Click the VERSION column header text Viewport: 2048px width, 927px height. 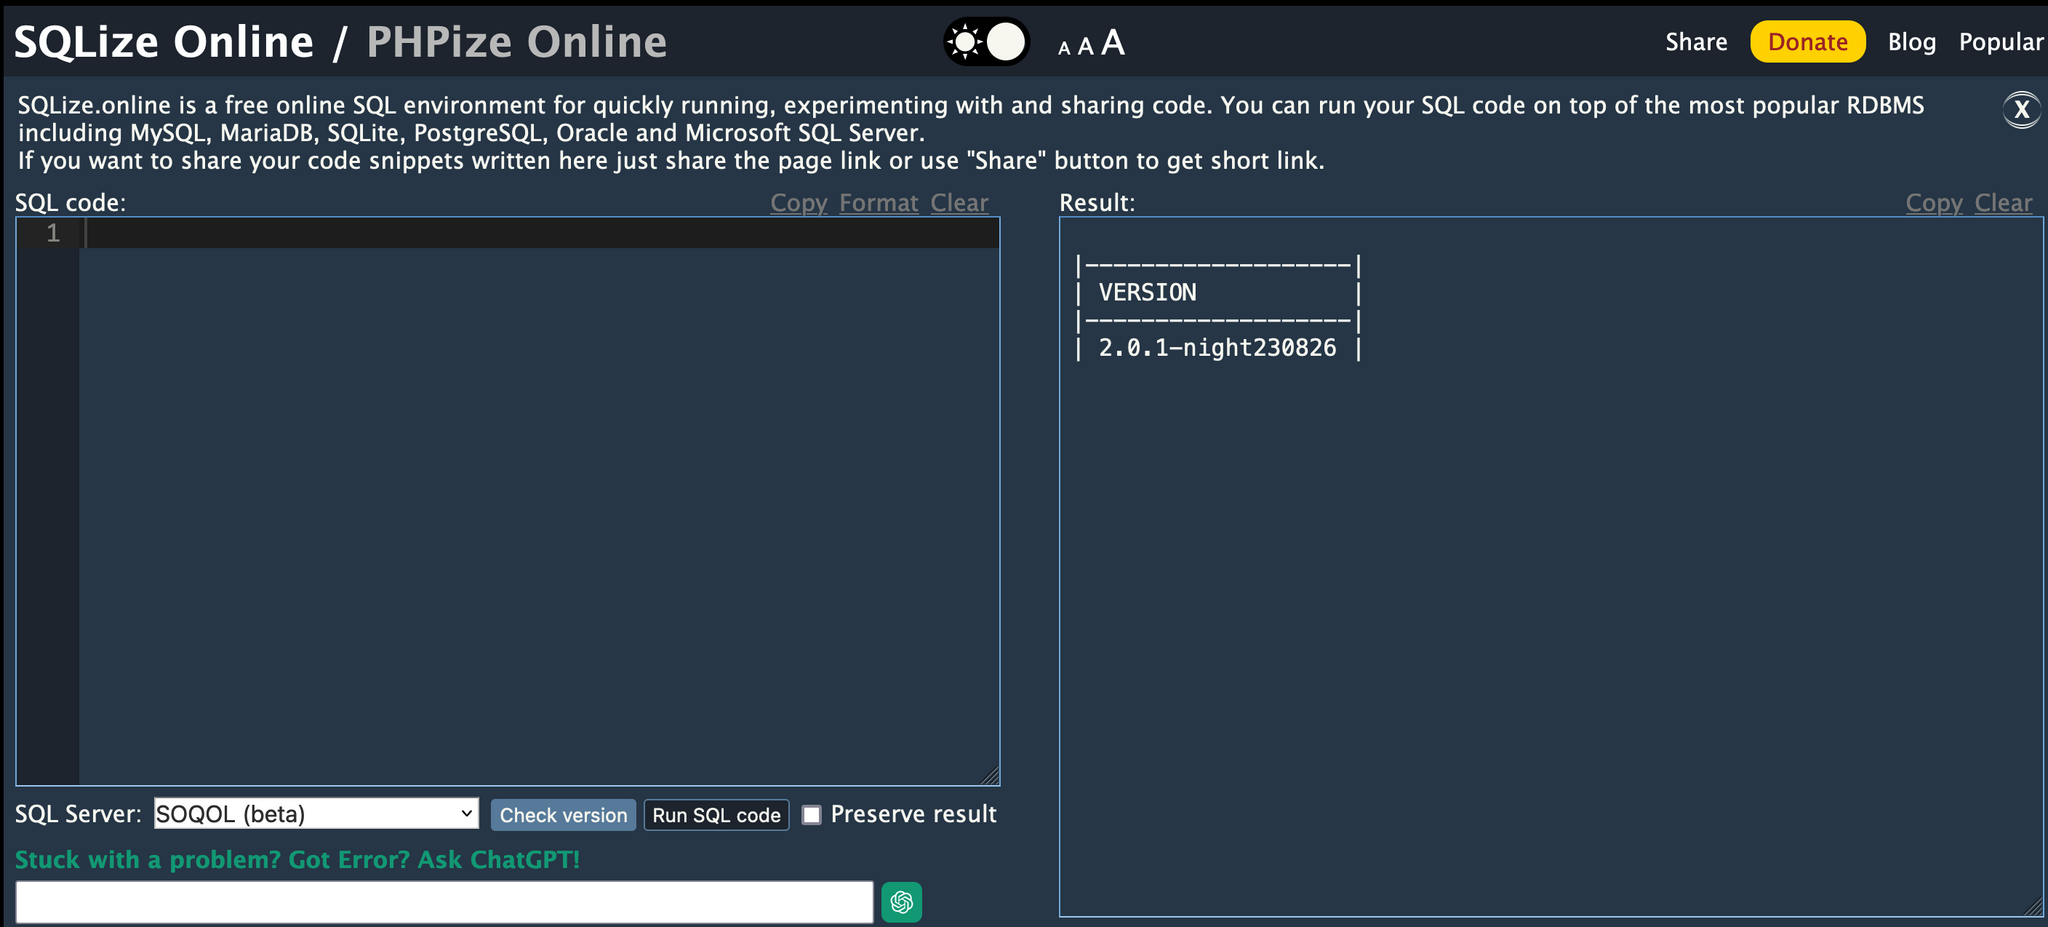(1147, 293)
